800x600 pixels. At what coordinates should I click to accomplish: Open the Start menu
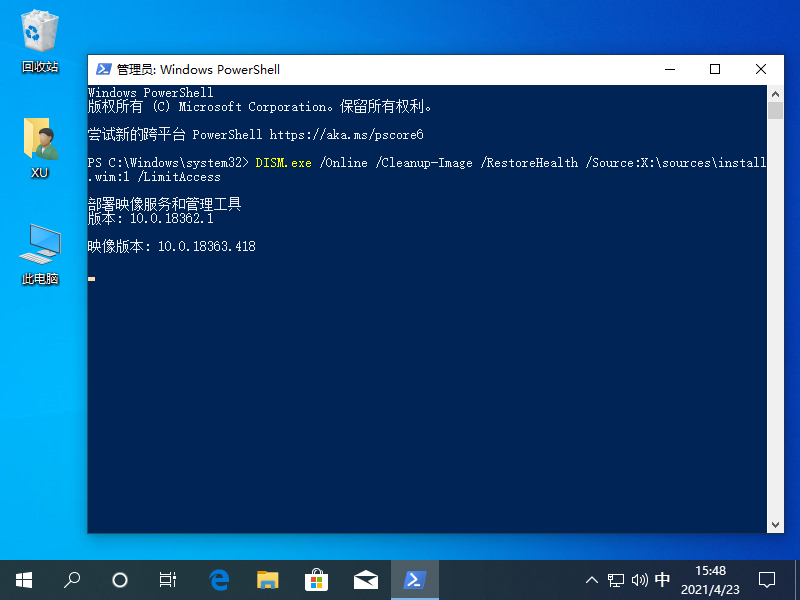click(x=24, y=580)
